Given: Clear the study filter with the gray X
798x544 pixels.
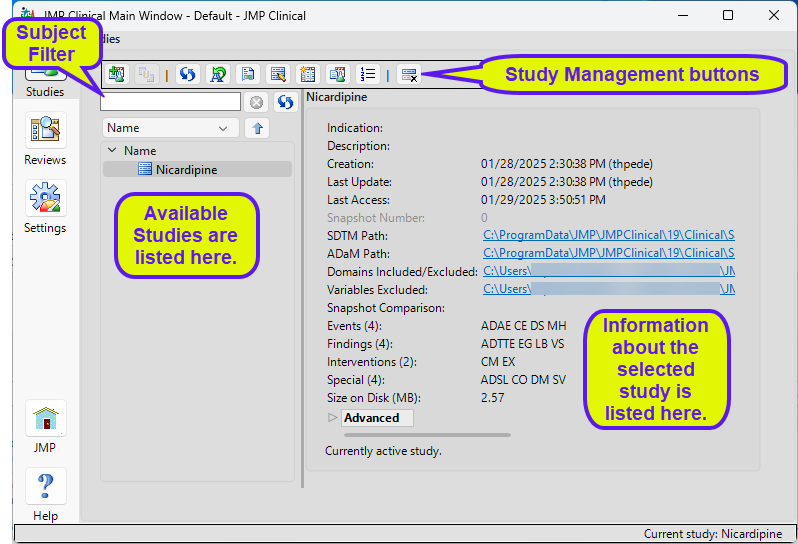Looking at the screenshot, I should click(x=256, y=102).
